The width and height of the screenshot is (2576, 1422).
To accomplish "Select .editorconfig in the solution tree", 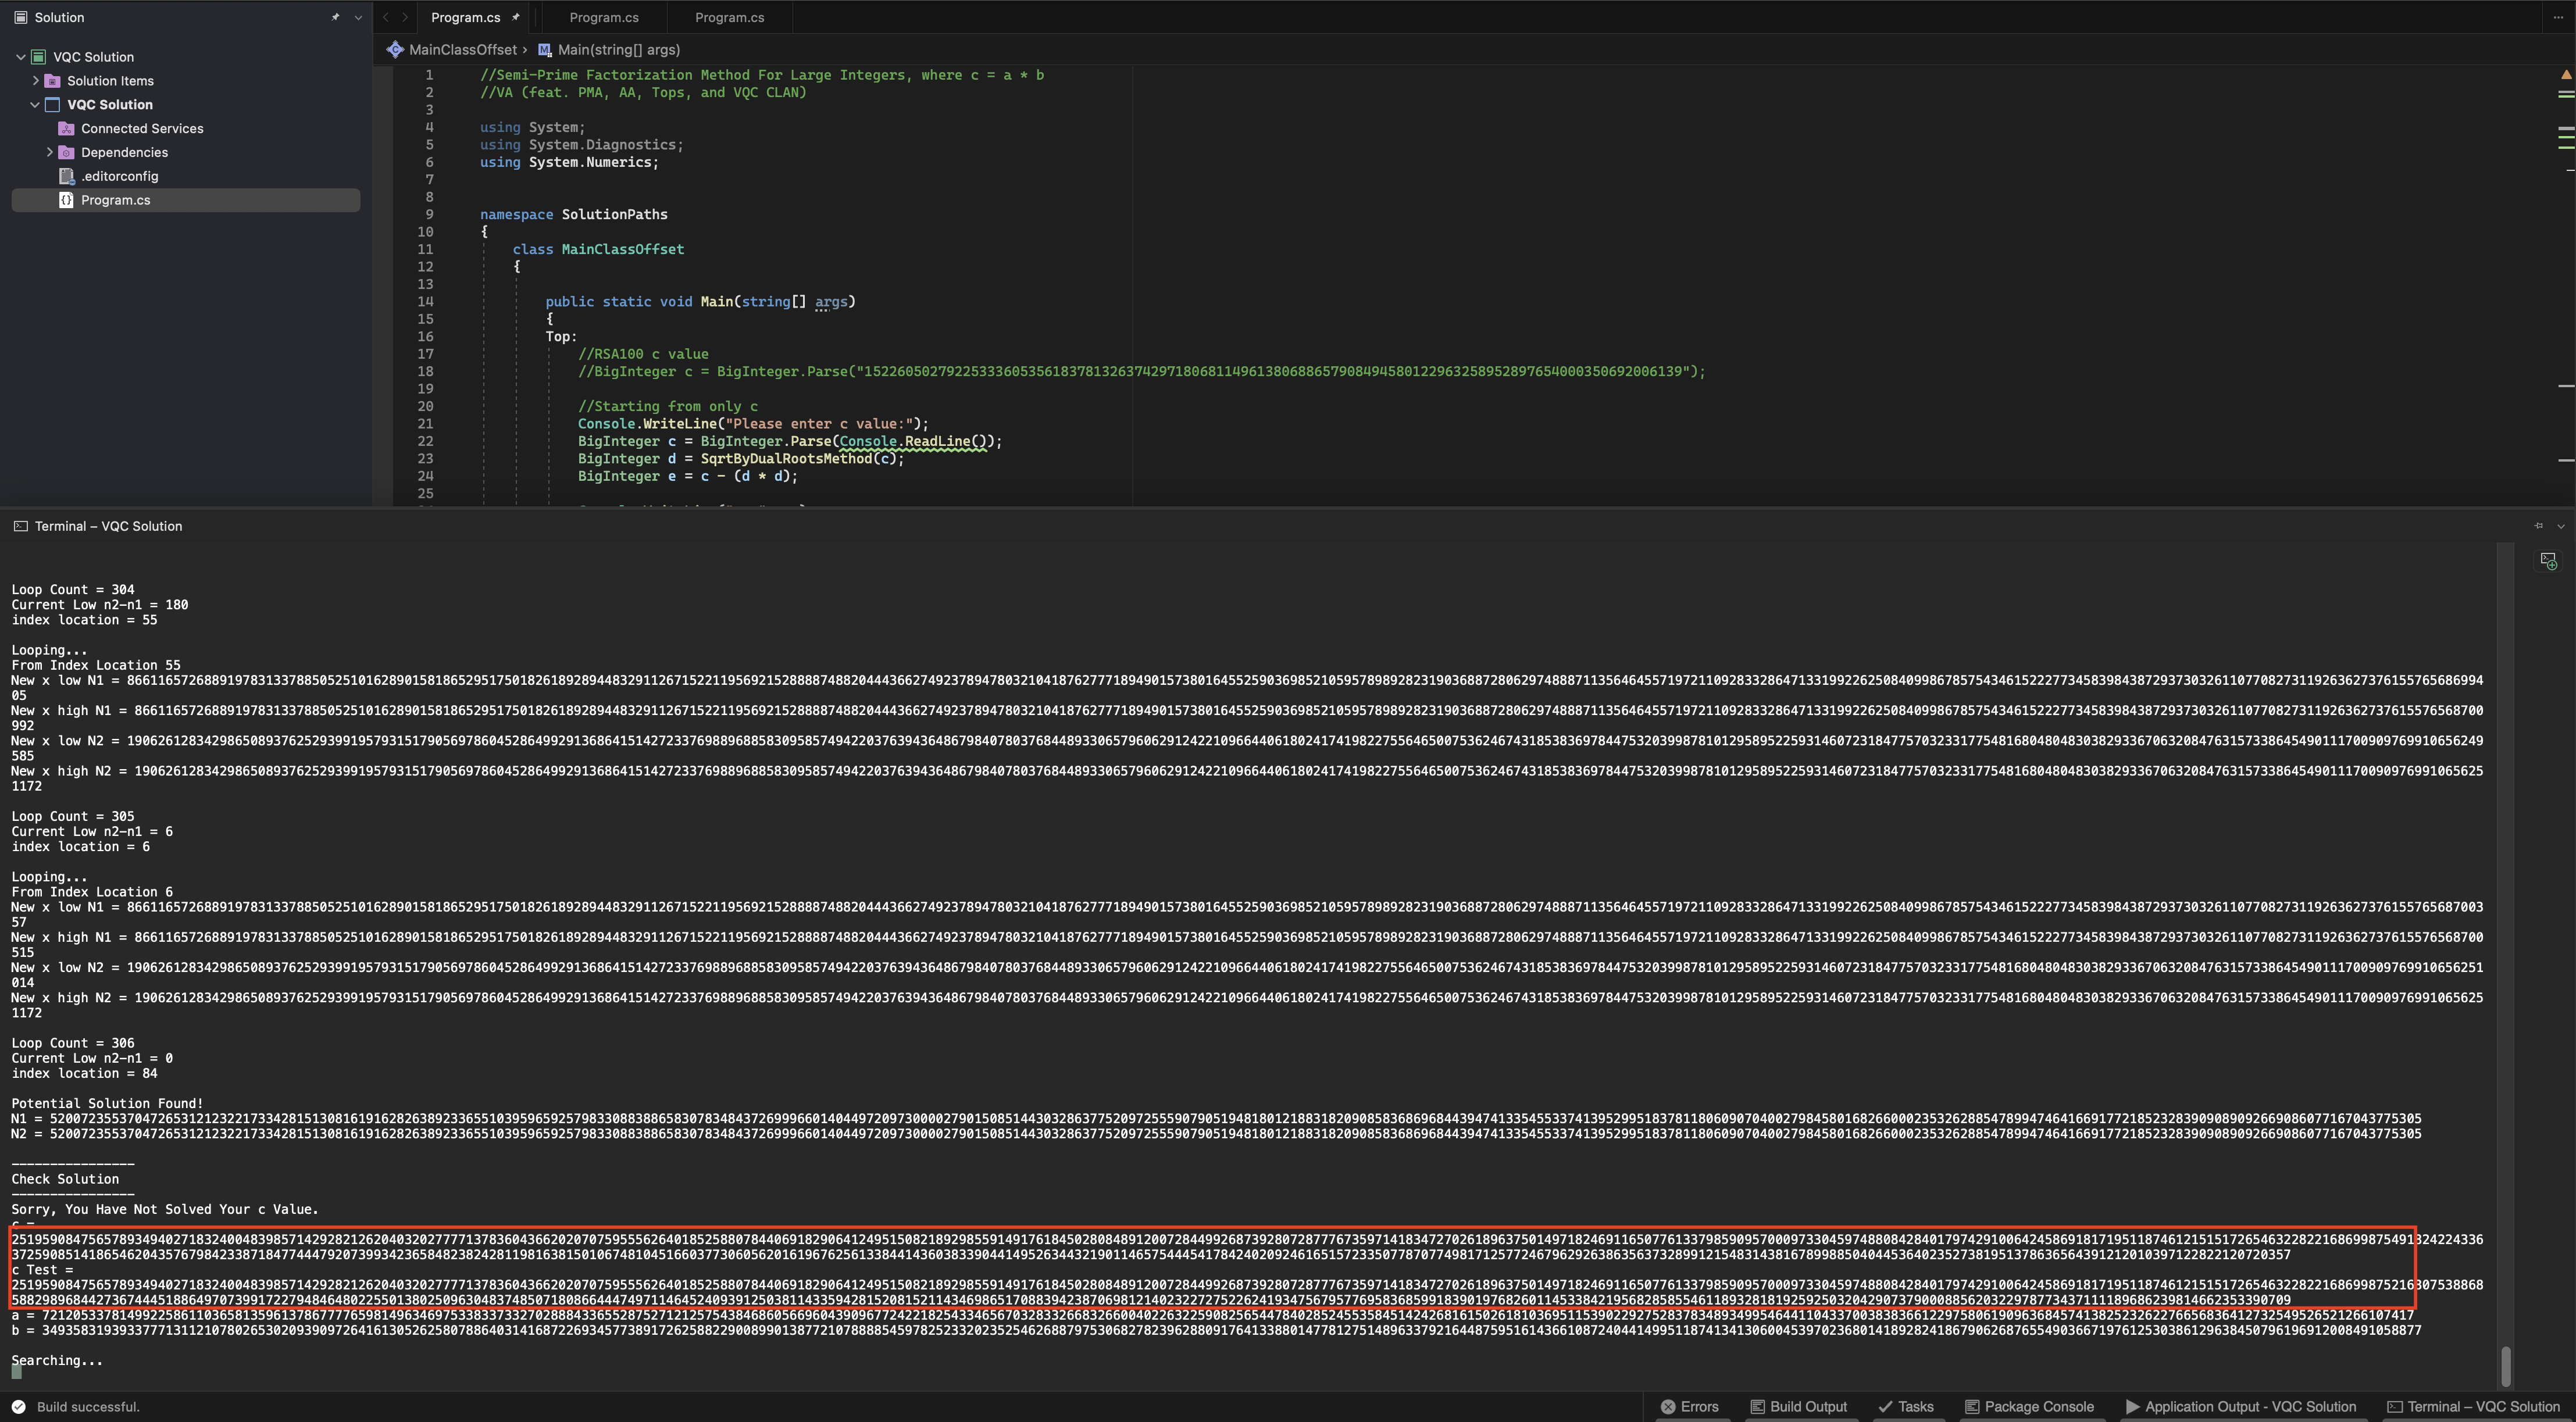I will pyautogui.click(x=120, y=176).
